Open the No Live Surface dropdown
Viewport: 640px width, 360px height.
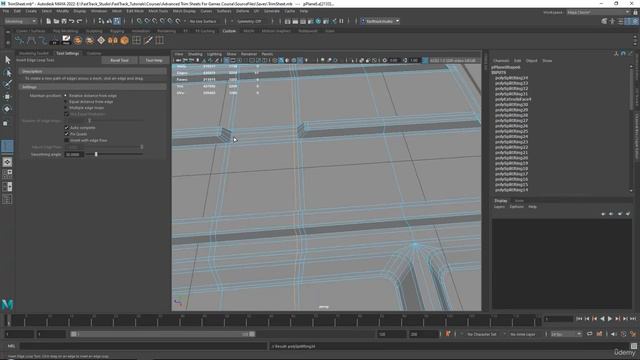coord(203,21)
